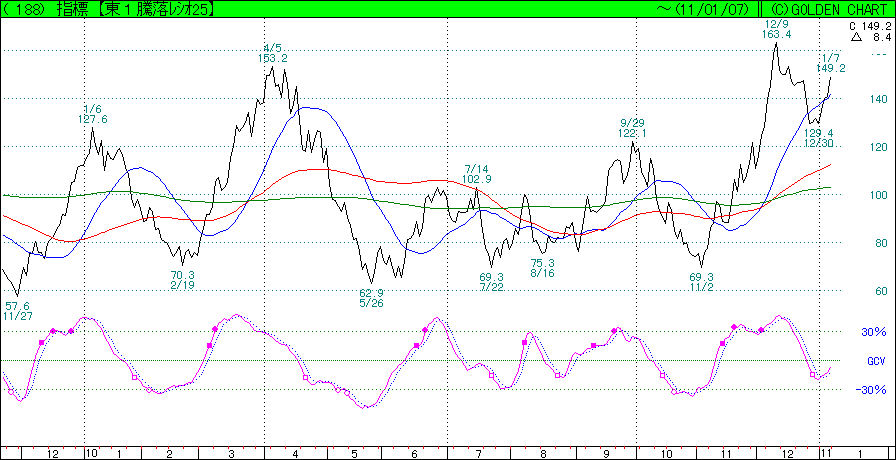Viewport: 896px width, 460px height.
Task: Click the chart title 指標【東1騰落レシオ25】
Action: pos(132,8)
